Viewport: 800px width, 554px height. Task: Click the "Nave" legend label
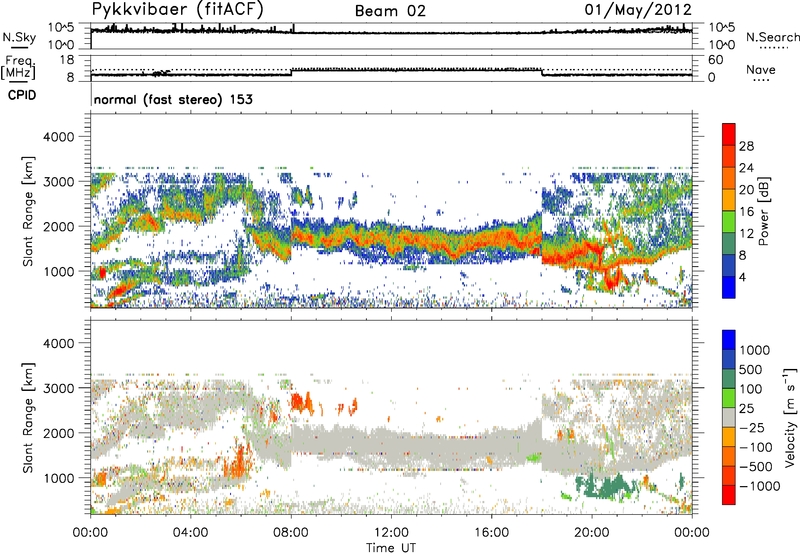[761, 69]
